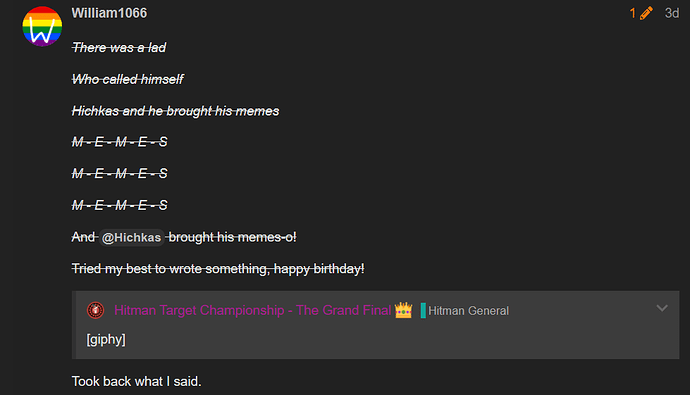Click 'brought his memes-o!' text

tap(232, 238)
